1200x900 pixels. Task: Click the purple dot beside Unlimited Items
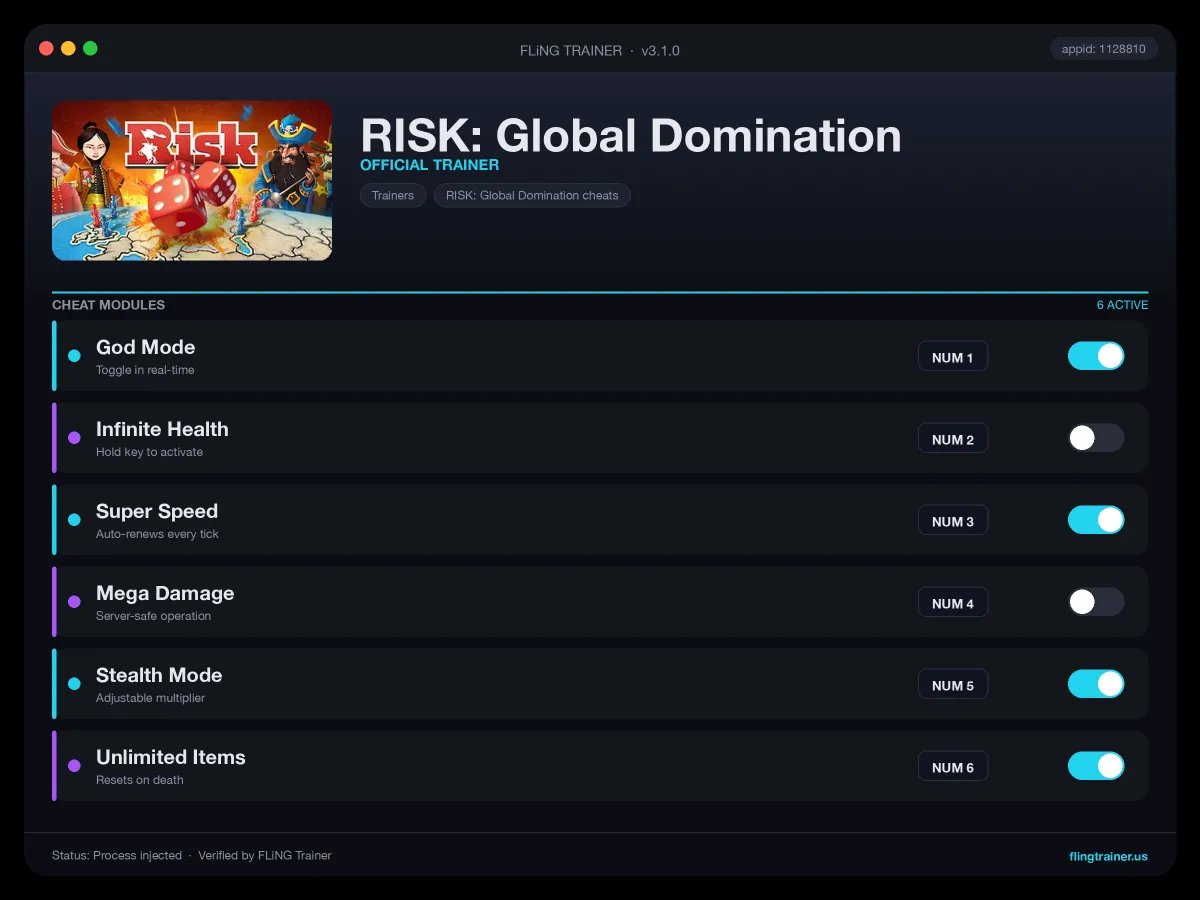click(x=74, y=765)
